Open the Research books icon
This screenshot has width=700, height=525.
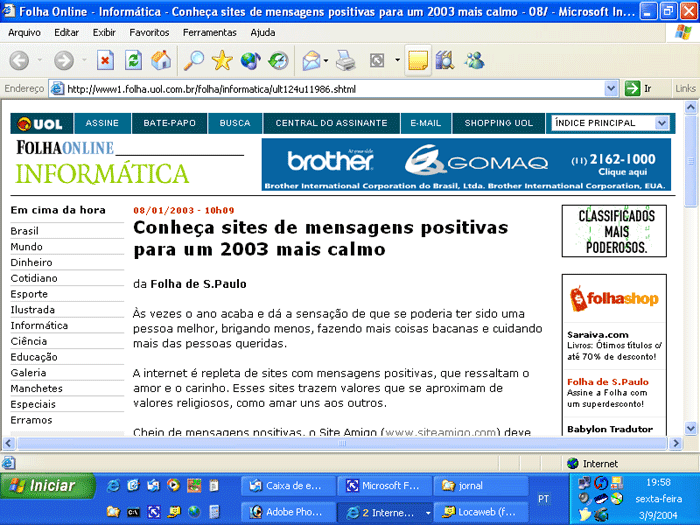pyautogui.click(x=445, y=60)
